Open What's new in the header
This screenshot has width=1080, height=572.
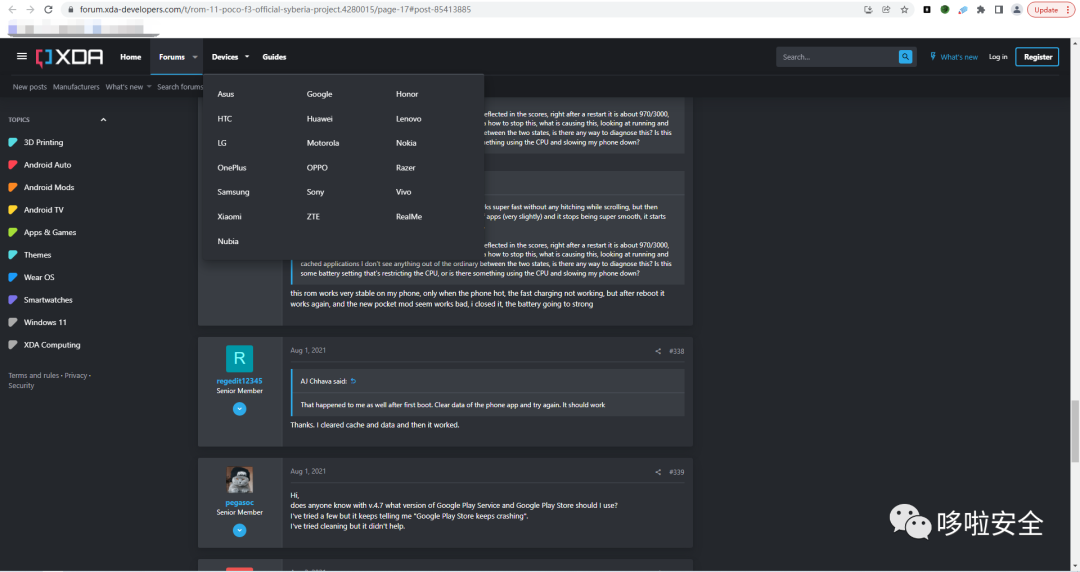click(x=954, y=57)
